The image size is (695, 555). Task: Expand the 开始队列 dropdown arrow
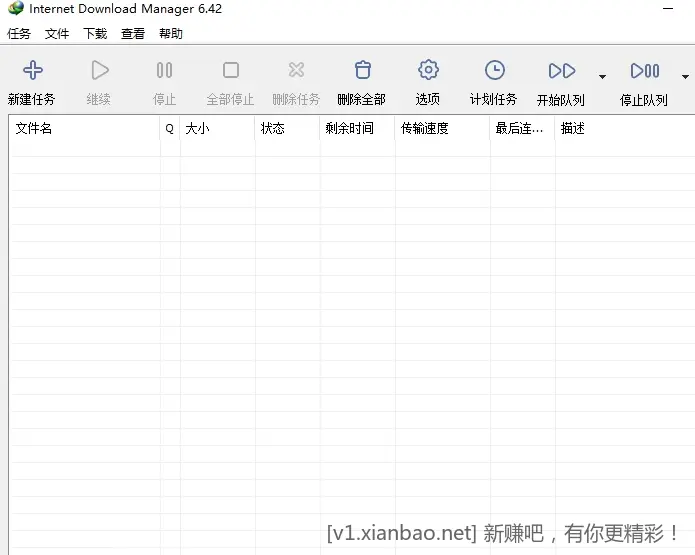[602, 77]
